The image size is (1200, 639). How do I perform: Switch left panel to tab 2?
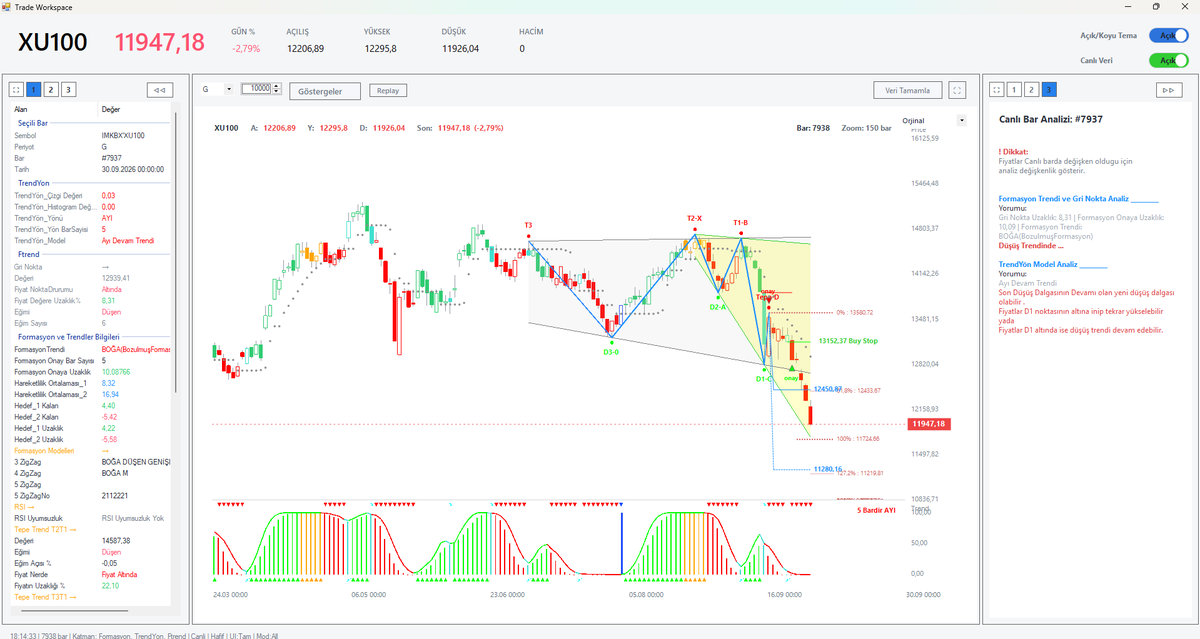click(51, 90)
